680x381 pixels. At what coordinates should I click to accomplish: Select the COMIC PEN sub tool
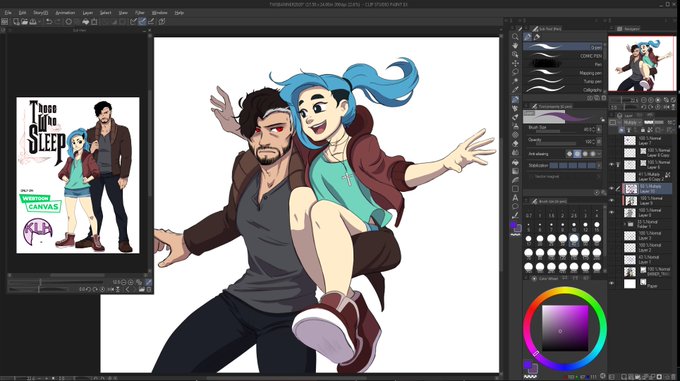[x=563, y=55]
